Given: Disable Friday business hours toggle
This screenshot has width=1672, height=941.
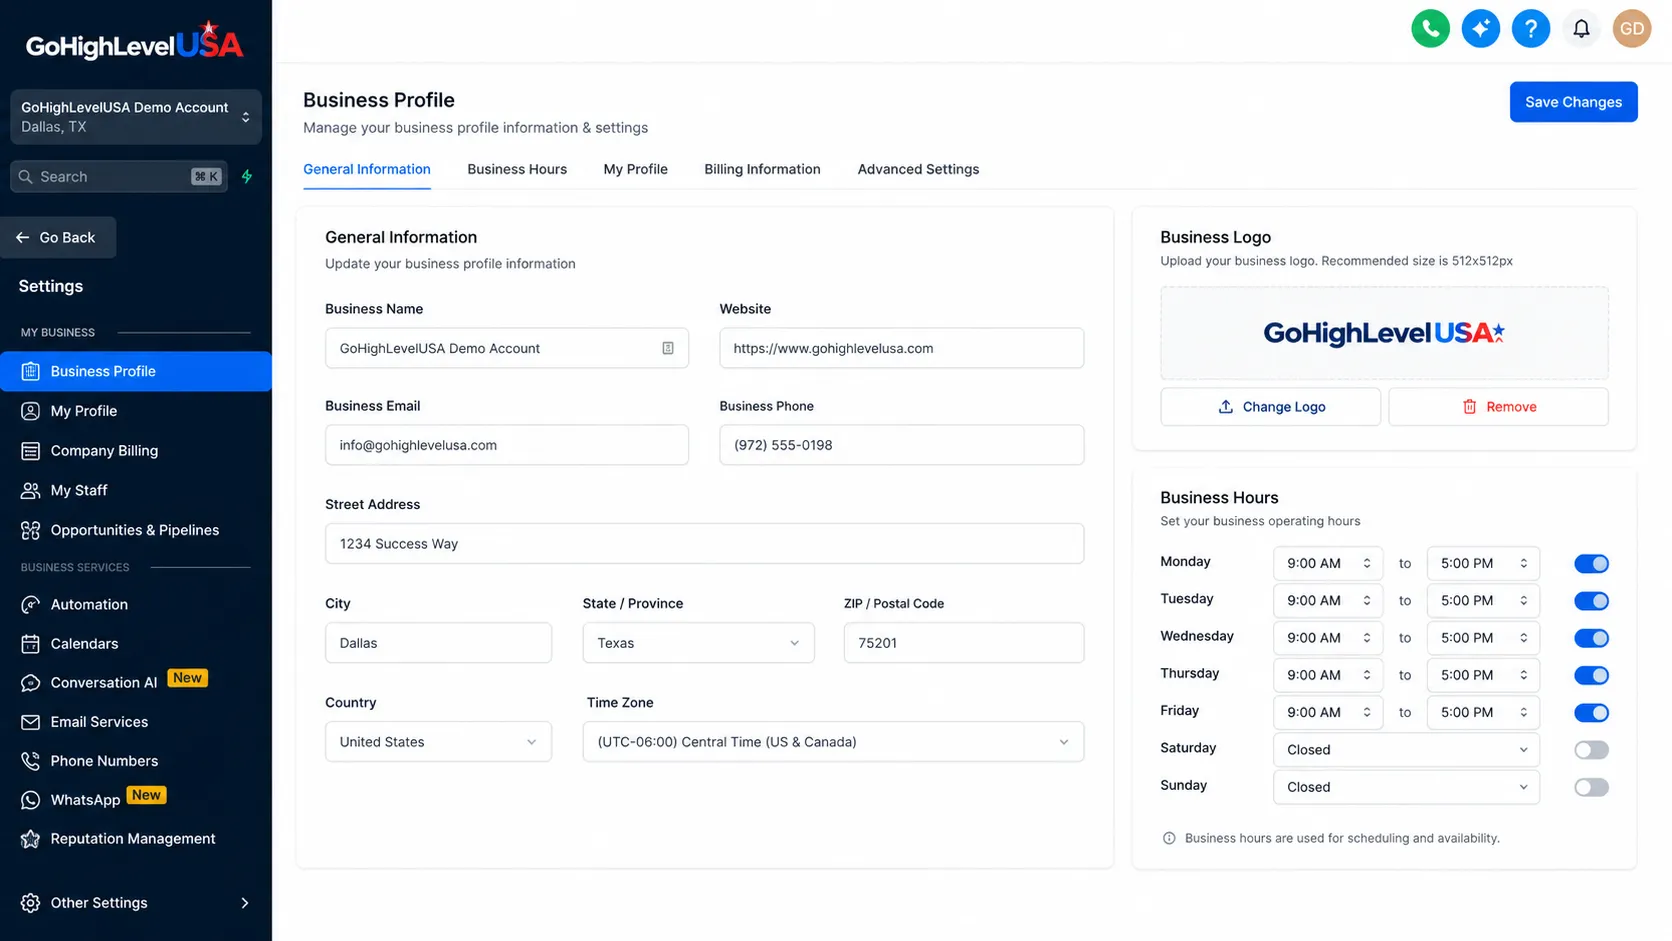Looking at the screenshot, I should coord(1591,713).
